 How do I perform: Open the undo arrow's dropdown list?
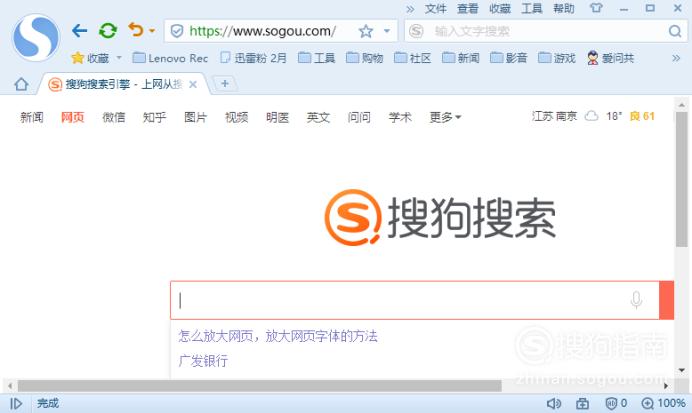point(152,31)
